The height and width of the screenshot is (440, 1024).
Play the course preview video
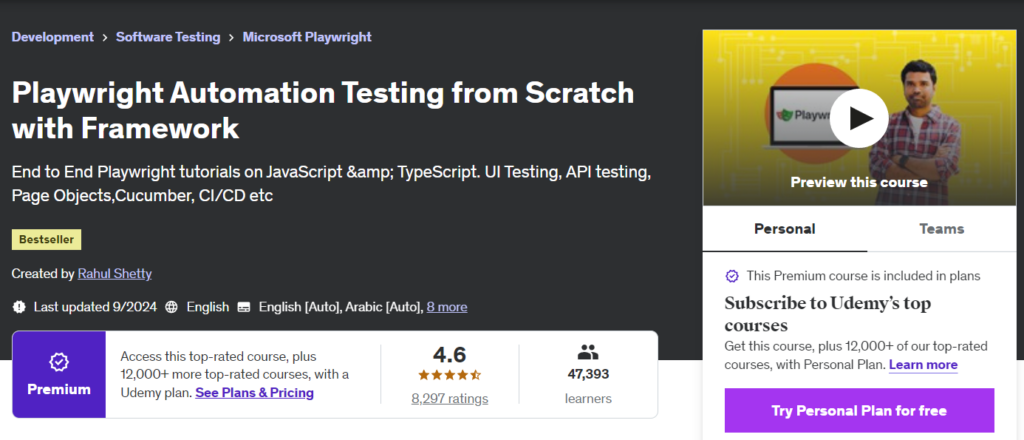[x=858, y=118]
